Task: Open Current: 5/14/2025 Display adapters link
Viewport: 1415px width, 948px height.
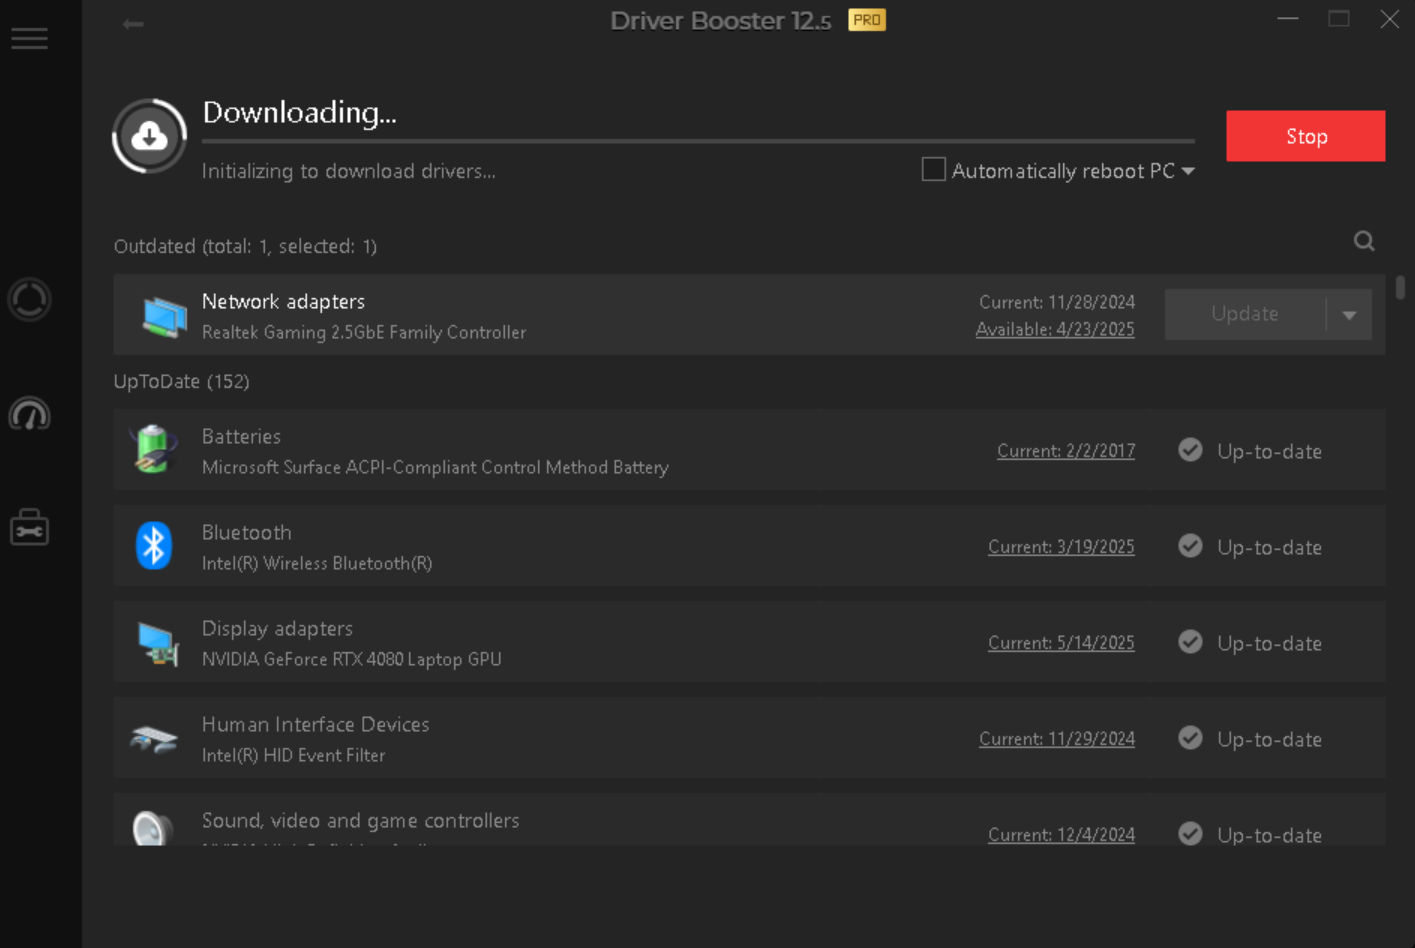Action: (x=1061, y=643)
